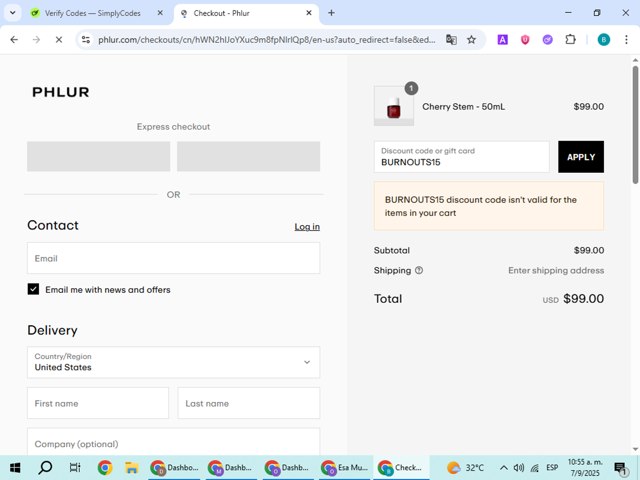Select the Checkout - Phlur tab
This screenshot has width=640, height=480.
246,13
